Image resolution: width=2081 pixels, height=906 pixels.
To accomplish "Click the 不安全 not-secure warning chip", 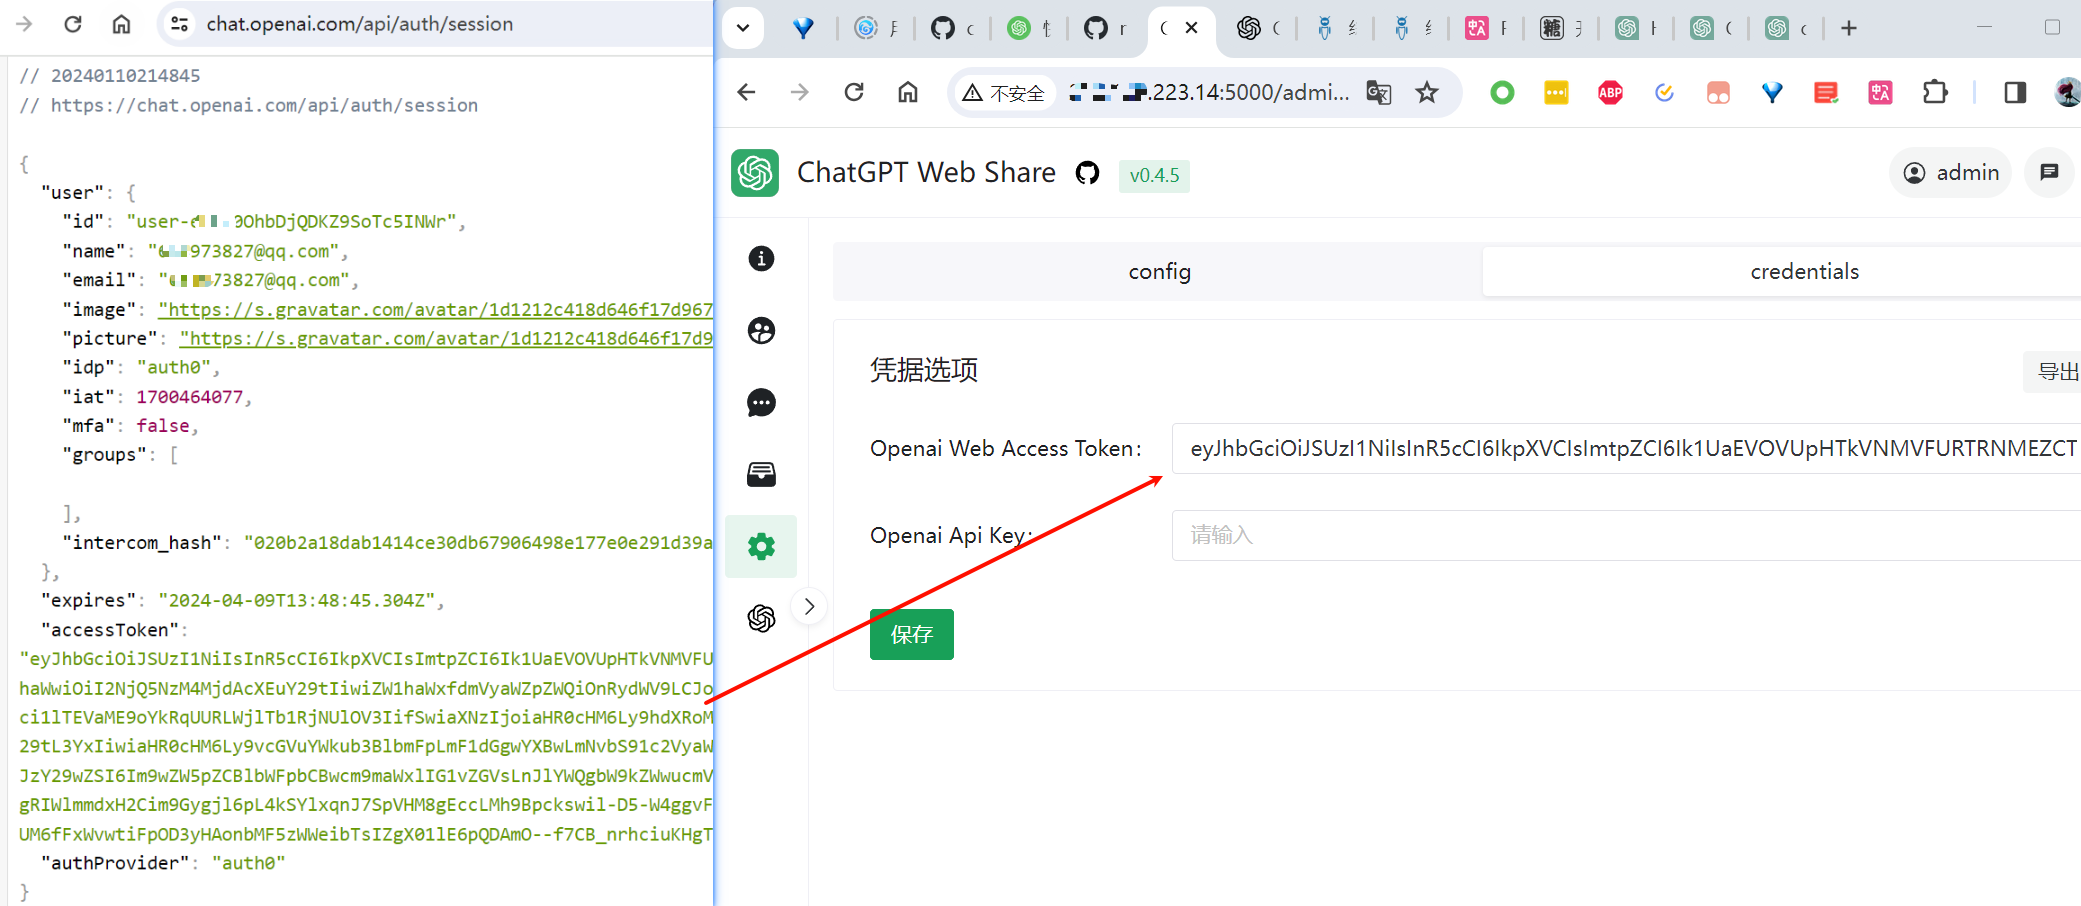I will click(x=1004, y=93).
